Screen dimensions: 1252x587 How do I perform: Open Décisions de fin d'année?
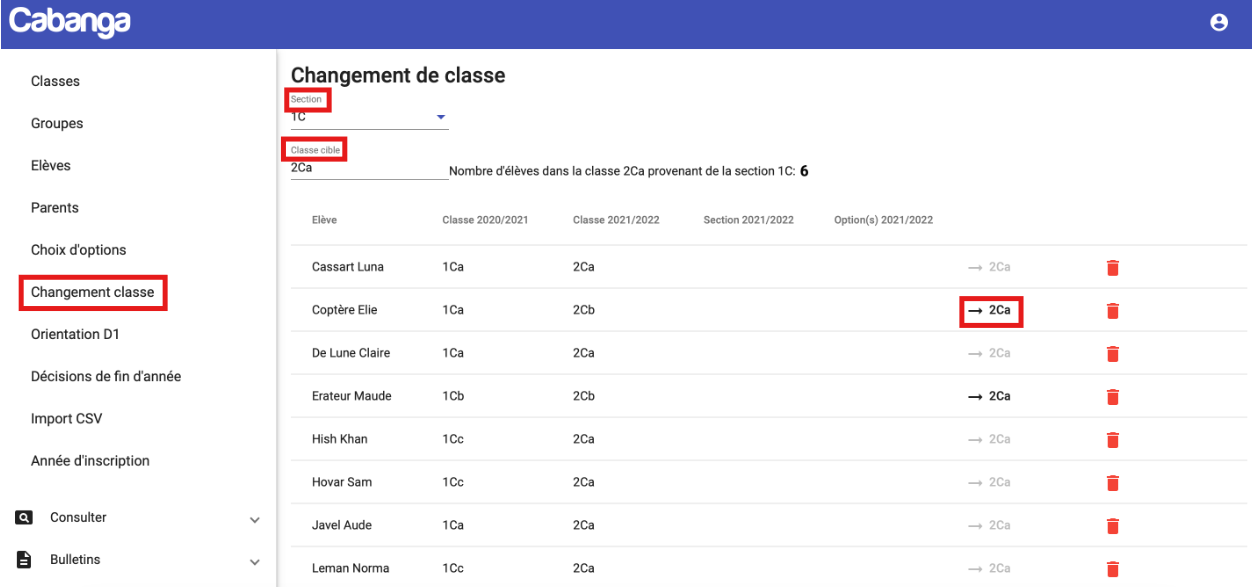pyautogui.click(x=106, y=377)
